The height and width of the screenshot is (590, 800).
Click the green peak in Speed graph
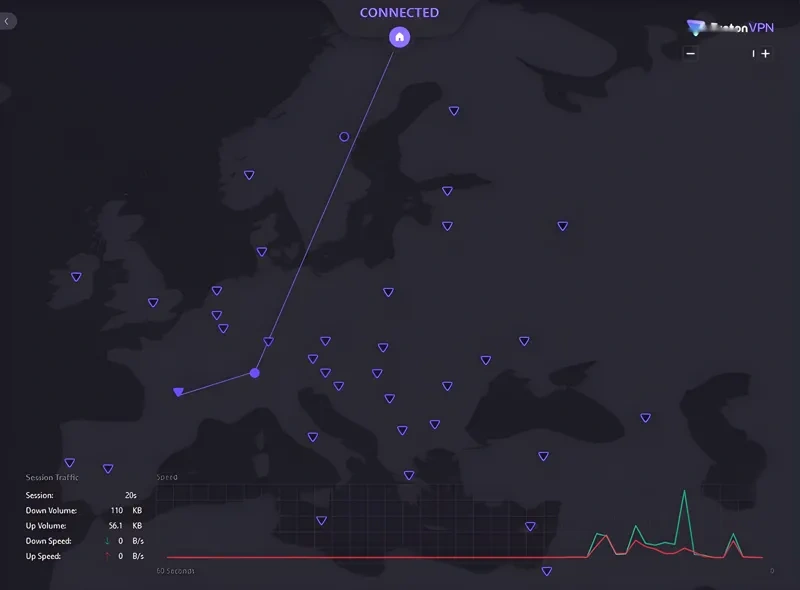pos(685,493)
